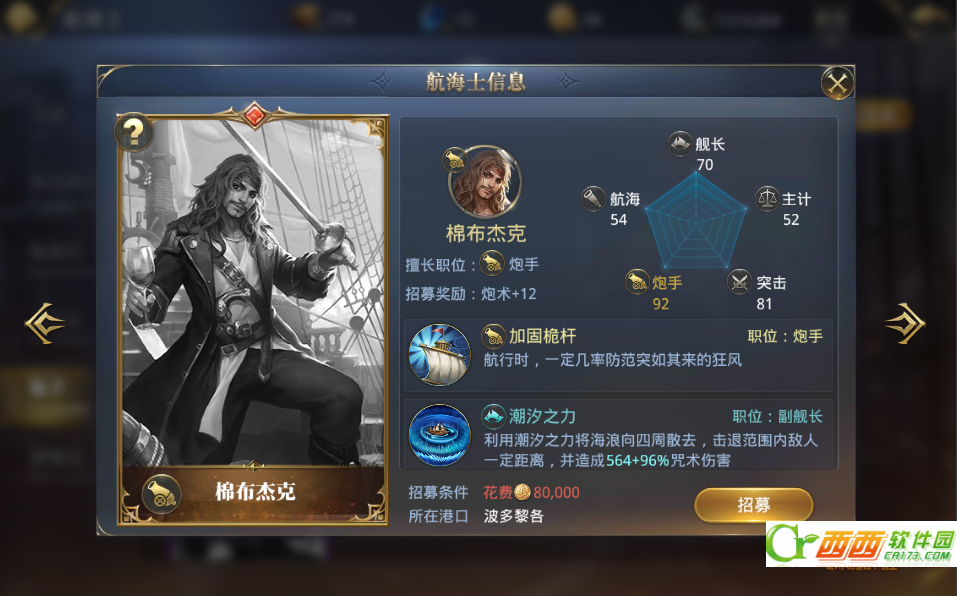The image size is (957, 596).
Task: Open the 潮汐之力 whirlpool skill icon
Action: (x=439, y=434)
